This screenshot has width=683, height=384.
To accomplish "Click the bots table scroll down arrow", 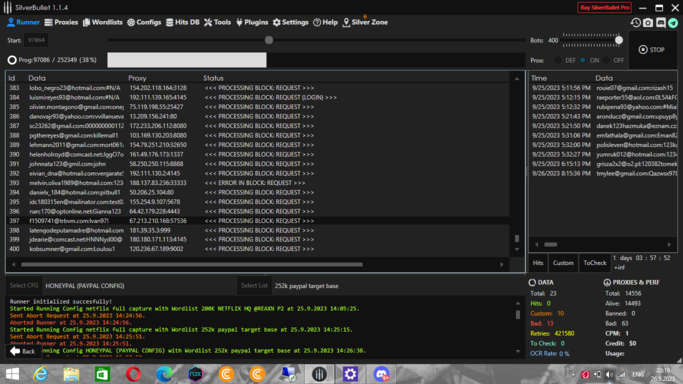I will tap(517, 249).
